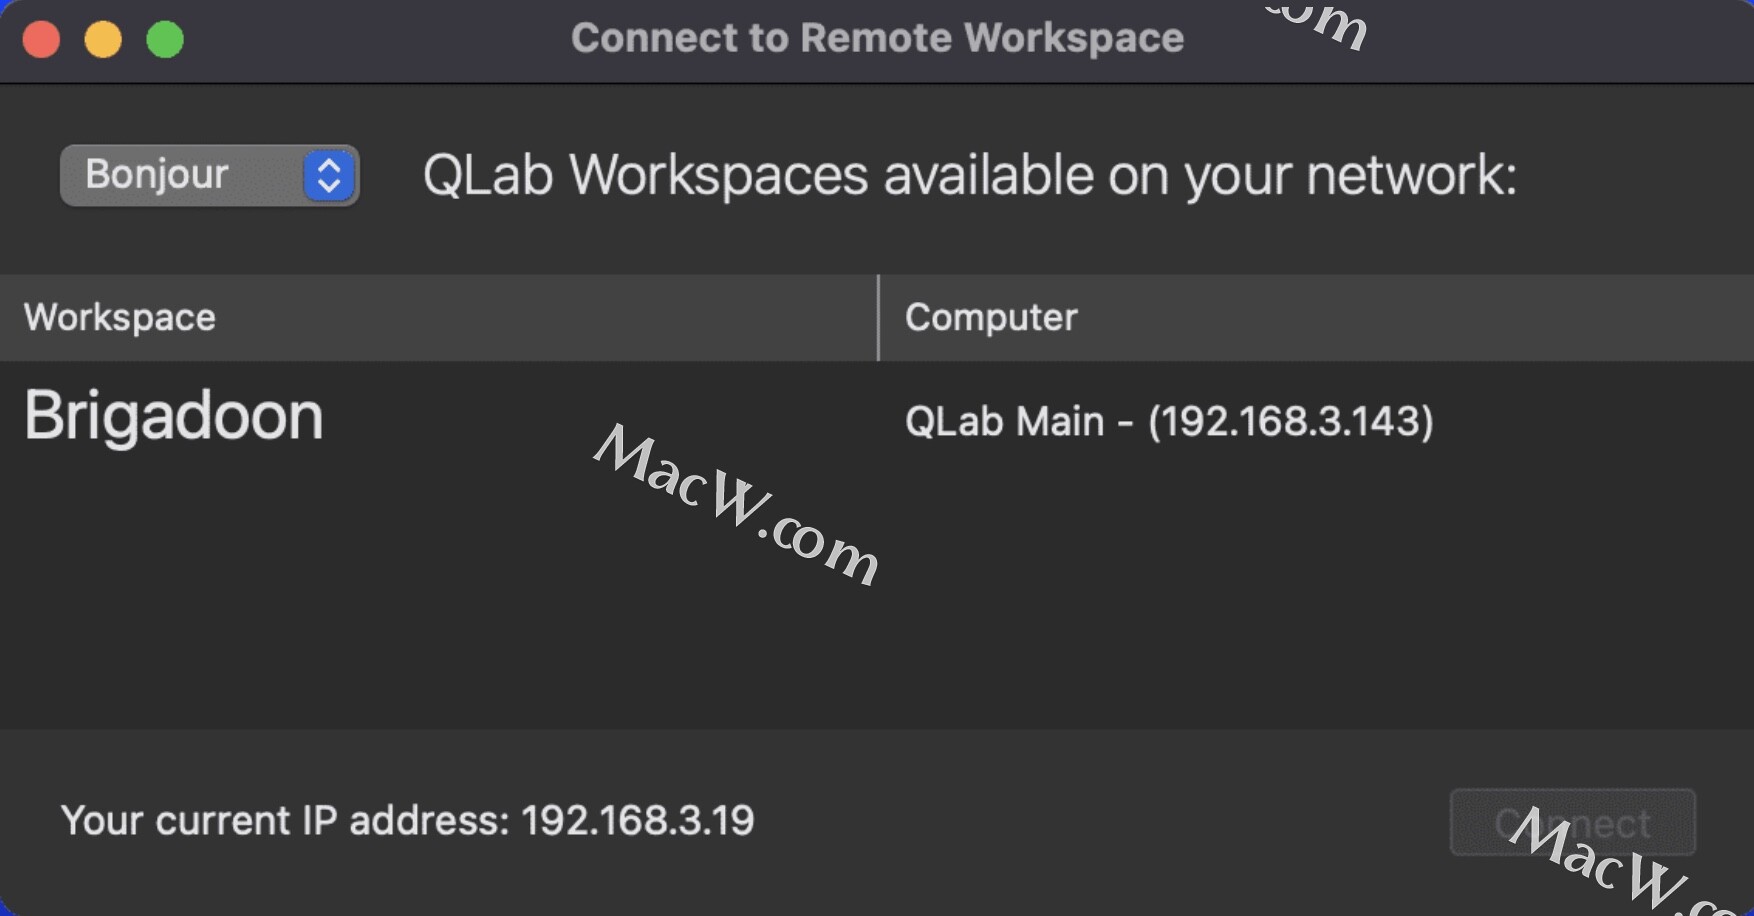This screenshot has width=1754, height=916.
Task: Click the blue up-down chevron stepper
Action: pyautogui.click(x=329, y=176)
